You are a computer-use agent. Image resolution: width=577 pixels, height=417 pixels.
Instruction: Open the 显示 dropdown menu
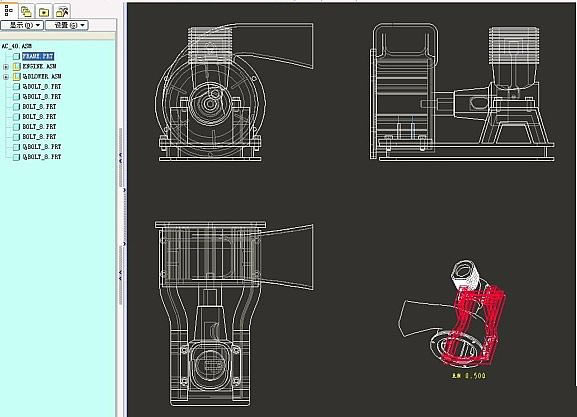click(x=22, y=25)
